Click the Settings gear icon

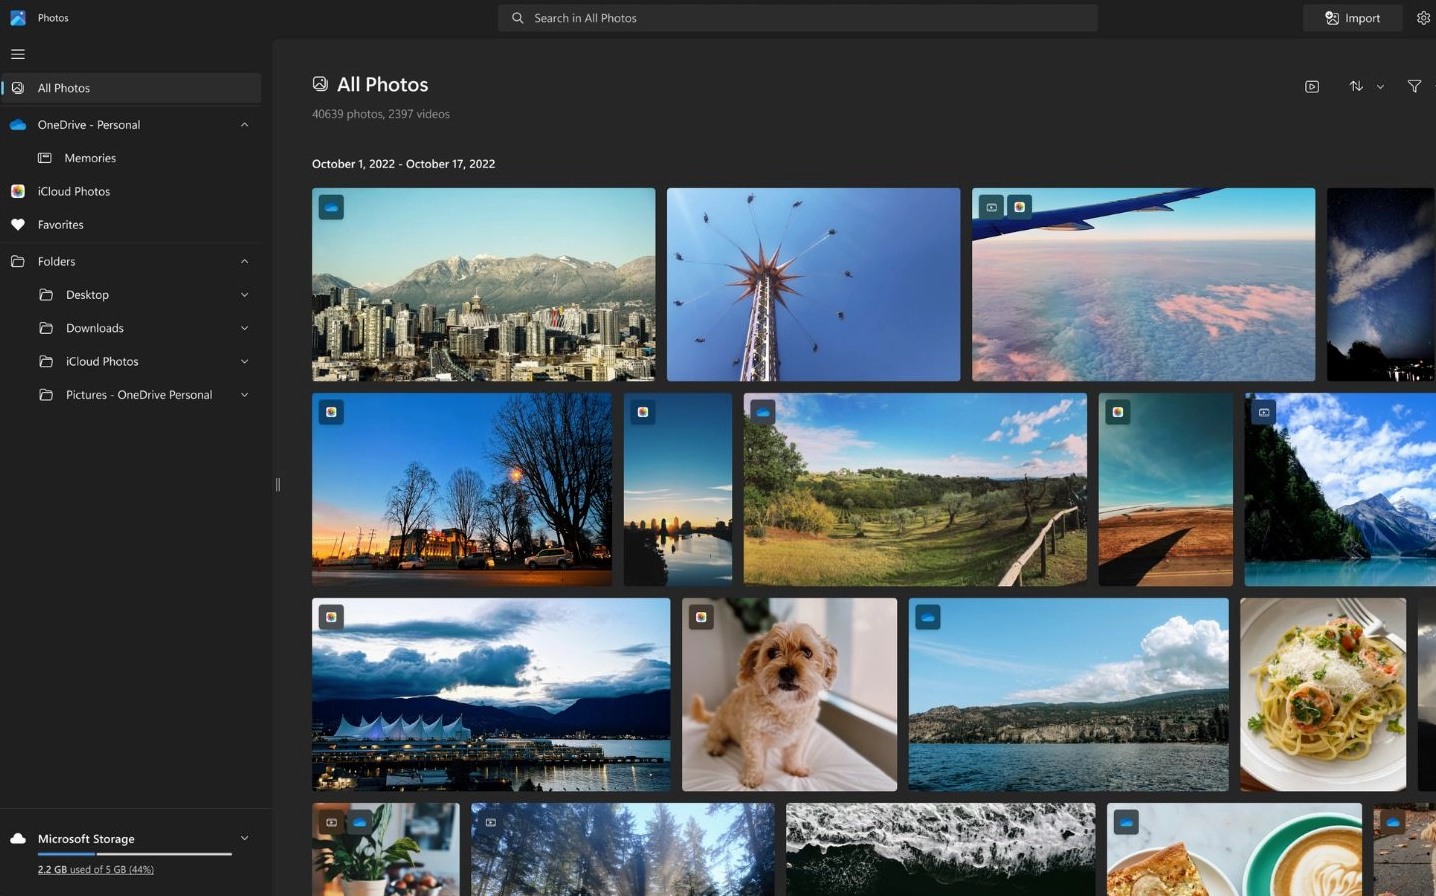pyautogui.click(x=1423, y=18)
